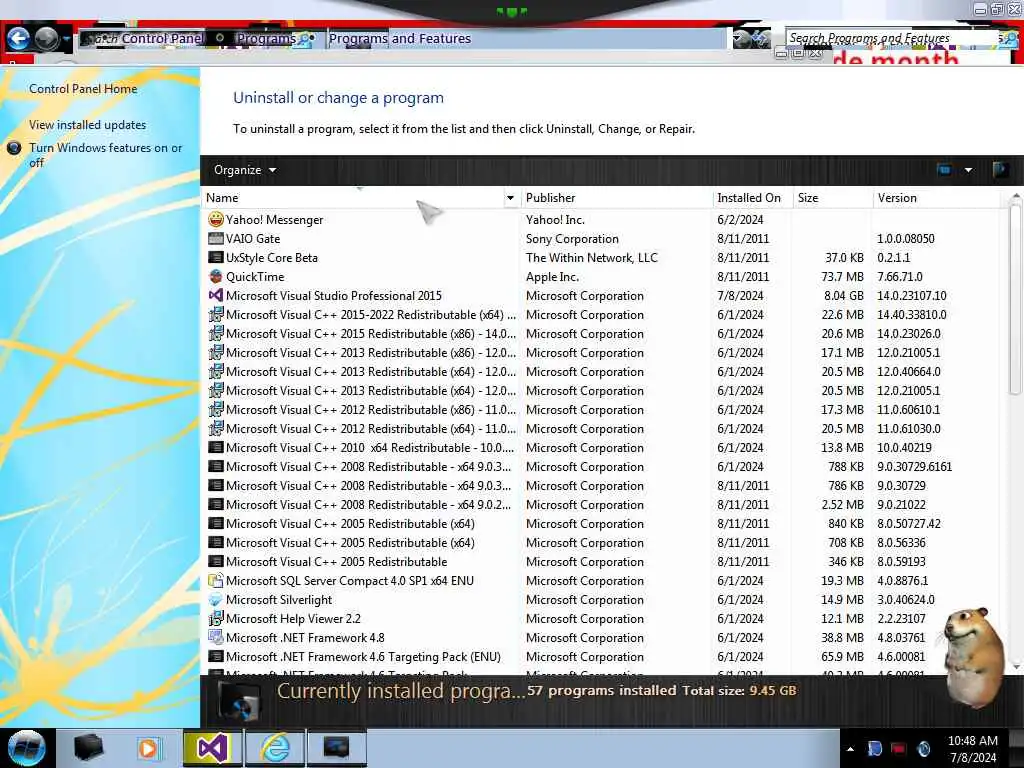
Task: Select the SQL Server Compact 4.0 icon
Action: (216, 581)
